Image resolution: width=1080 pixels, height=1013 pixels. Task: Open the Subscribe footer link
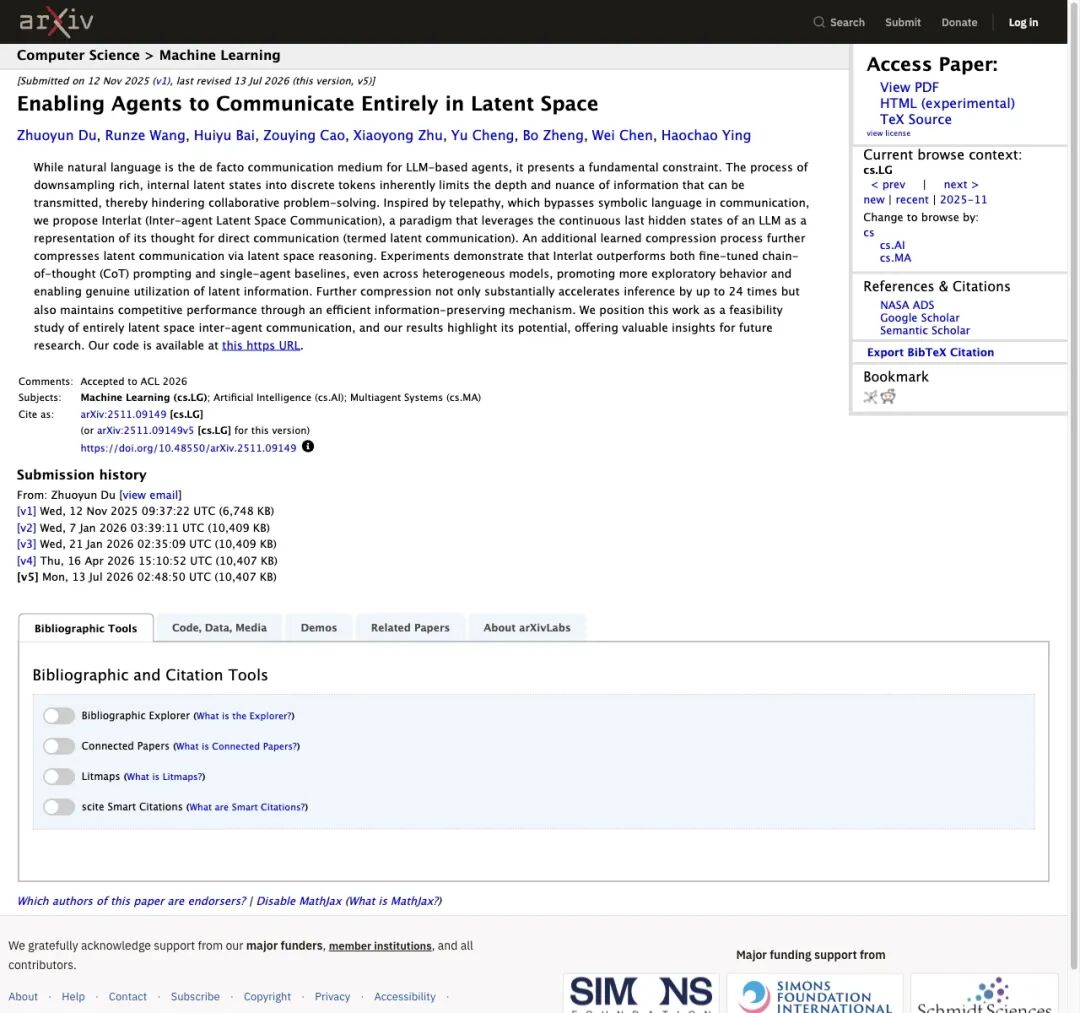point(195,996)
